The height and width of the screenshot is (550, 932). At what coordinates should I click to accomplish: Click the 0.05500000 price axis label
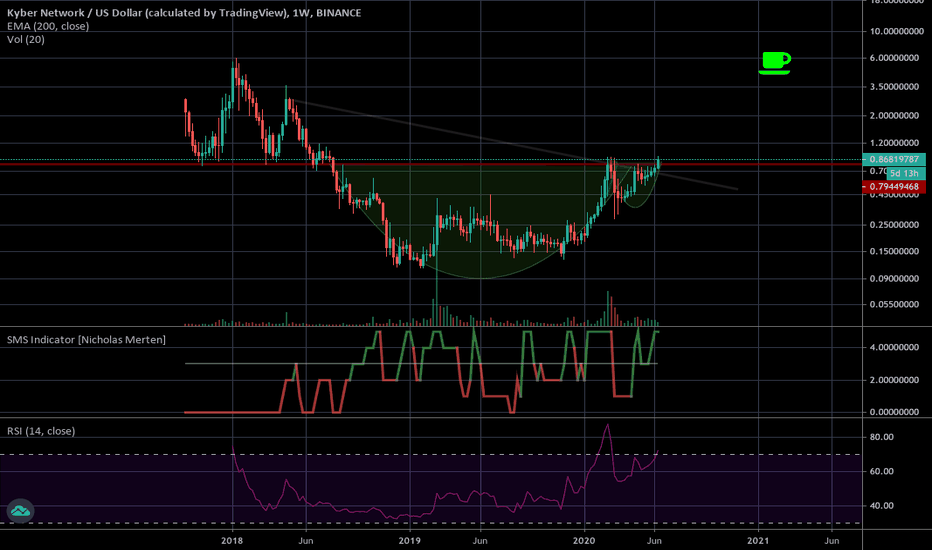[894, 304]
